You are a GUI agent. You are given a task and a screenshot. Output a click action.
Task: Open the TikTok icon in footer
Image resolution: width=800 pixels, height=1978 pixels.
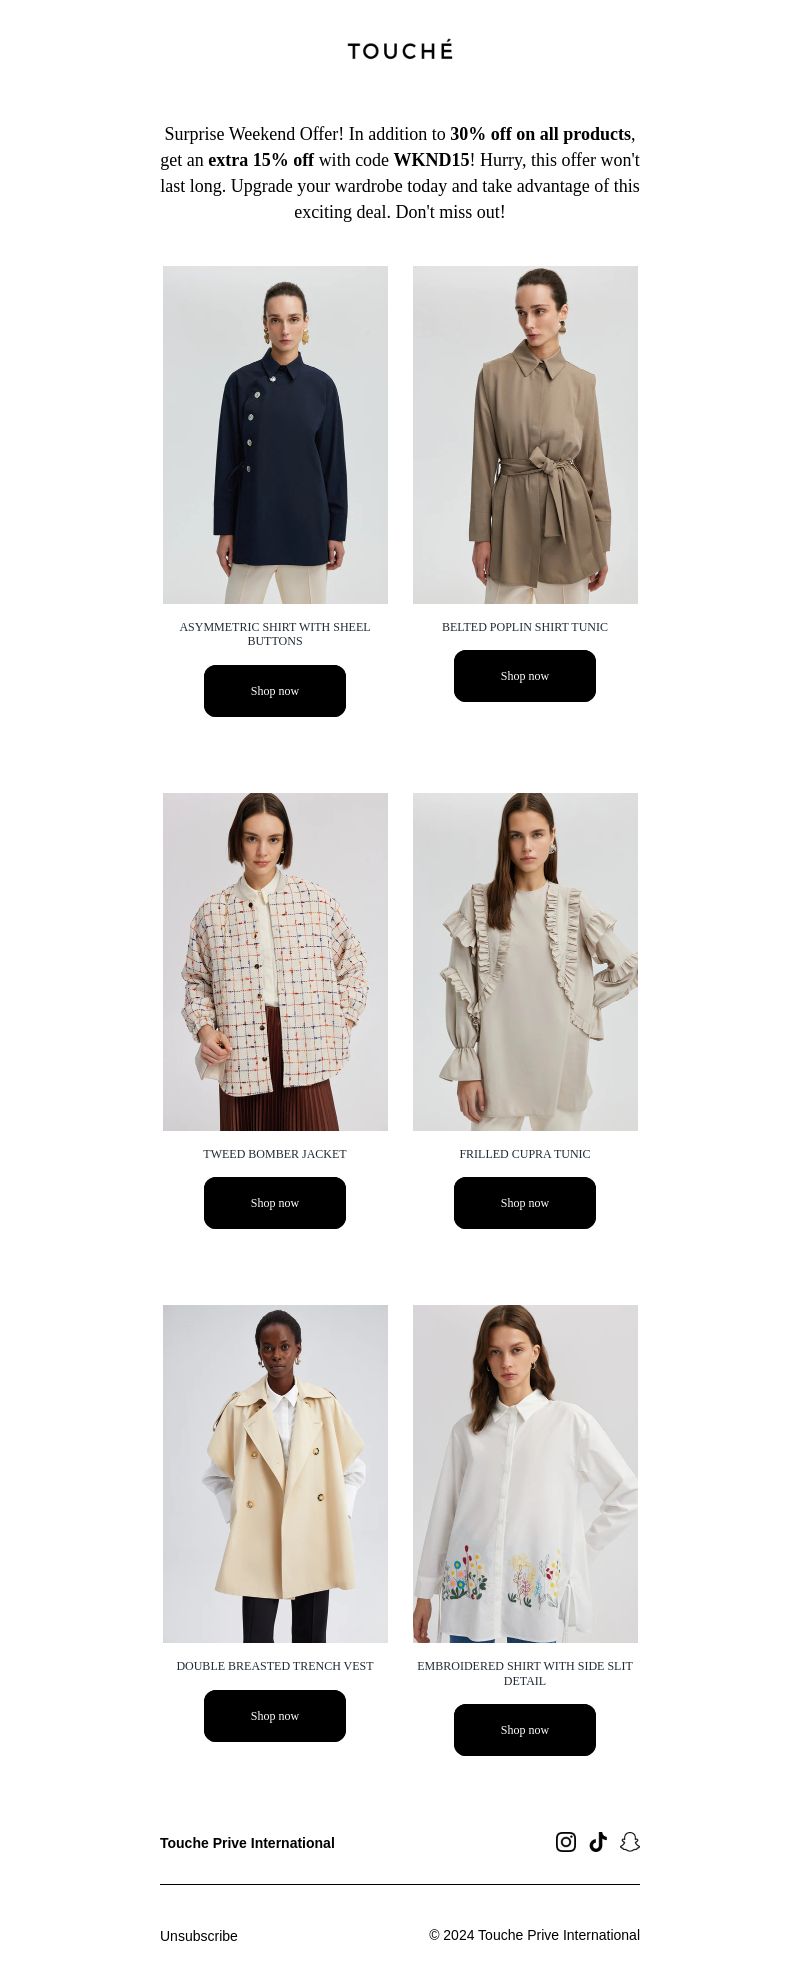(598, 1842)
